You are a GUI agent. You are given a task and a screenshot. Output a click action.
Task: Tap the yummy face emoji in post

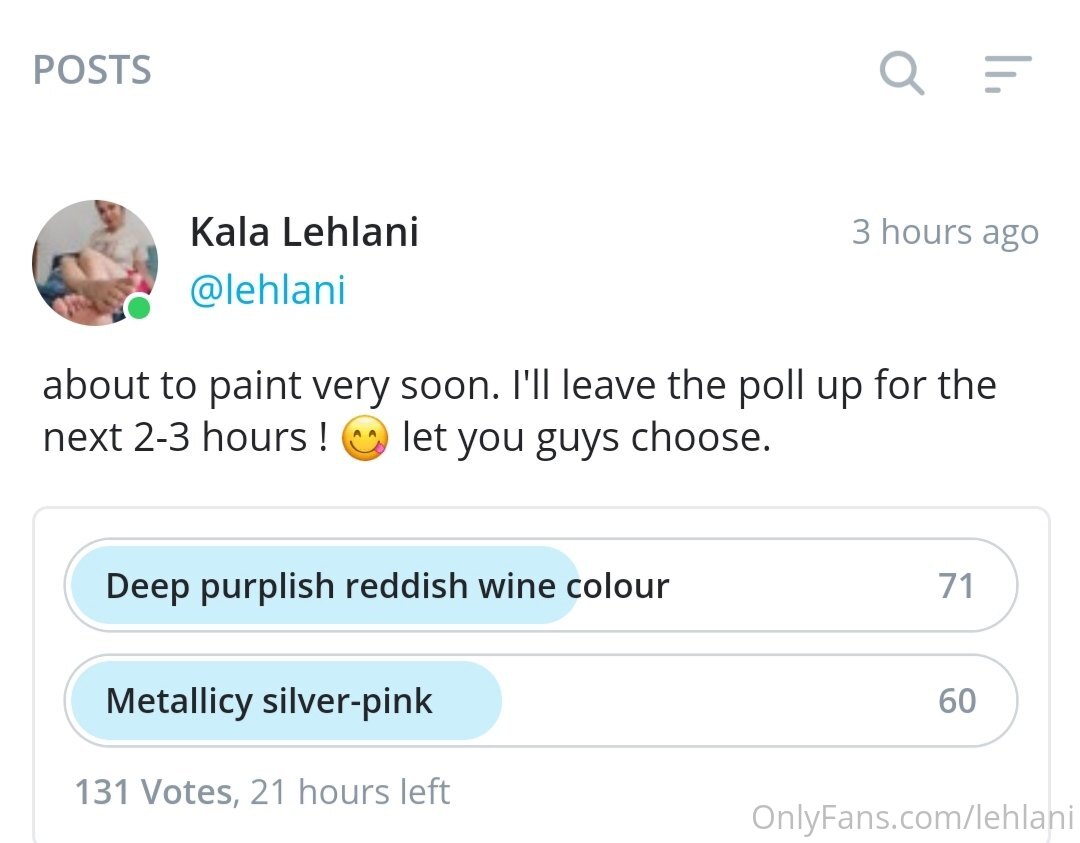pyautogui.click(x=365, y=438)
